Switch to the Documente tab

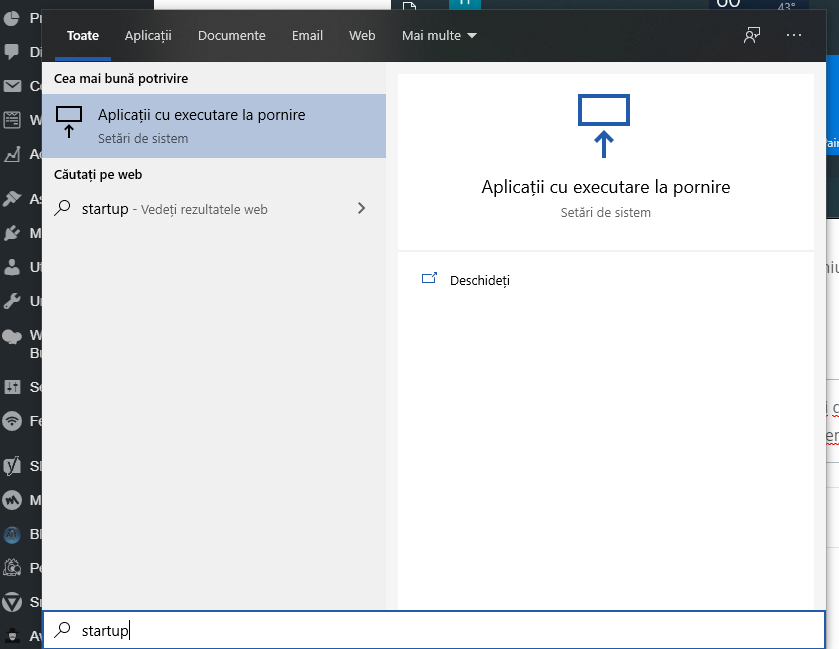(x=231, y=35)
